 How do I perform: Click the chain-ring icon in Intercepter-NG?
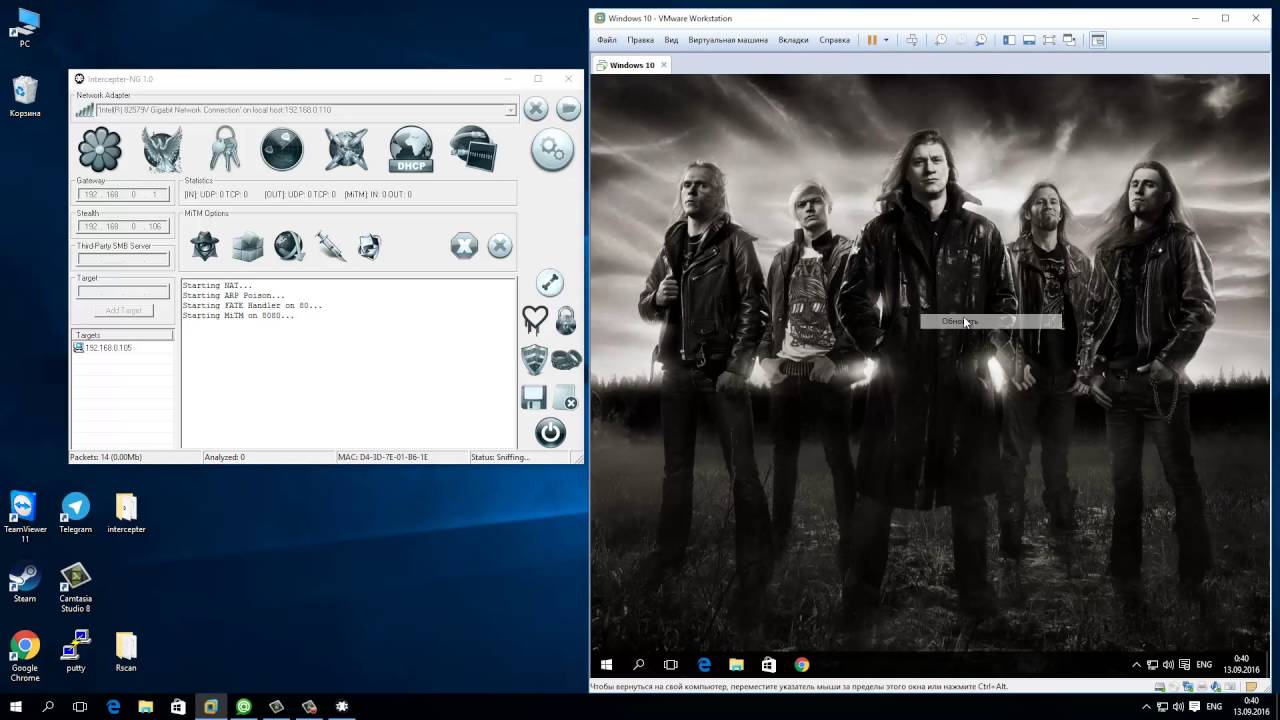click(566, 359)
